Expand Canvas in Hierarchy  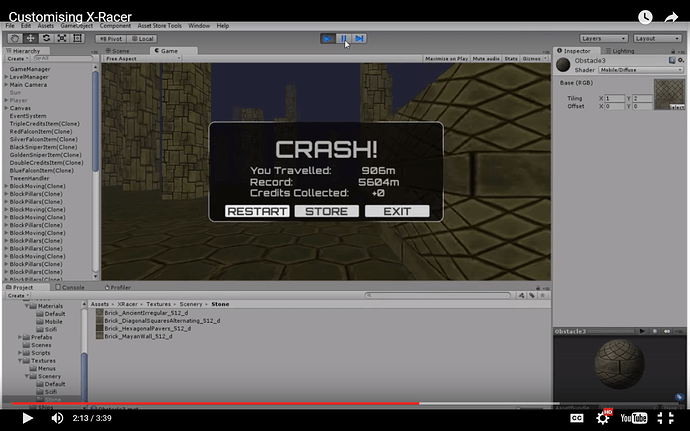(6, 108)
